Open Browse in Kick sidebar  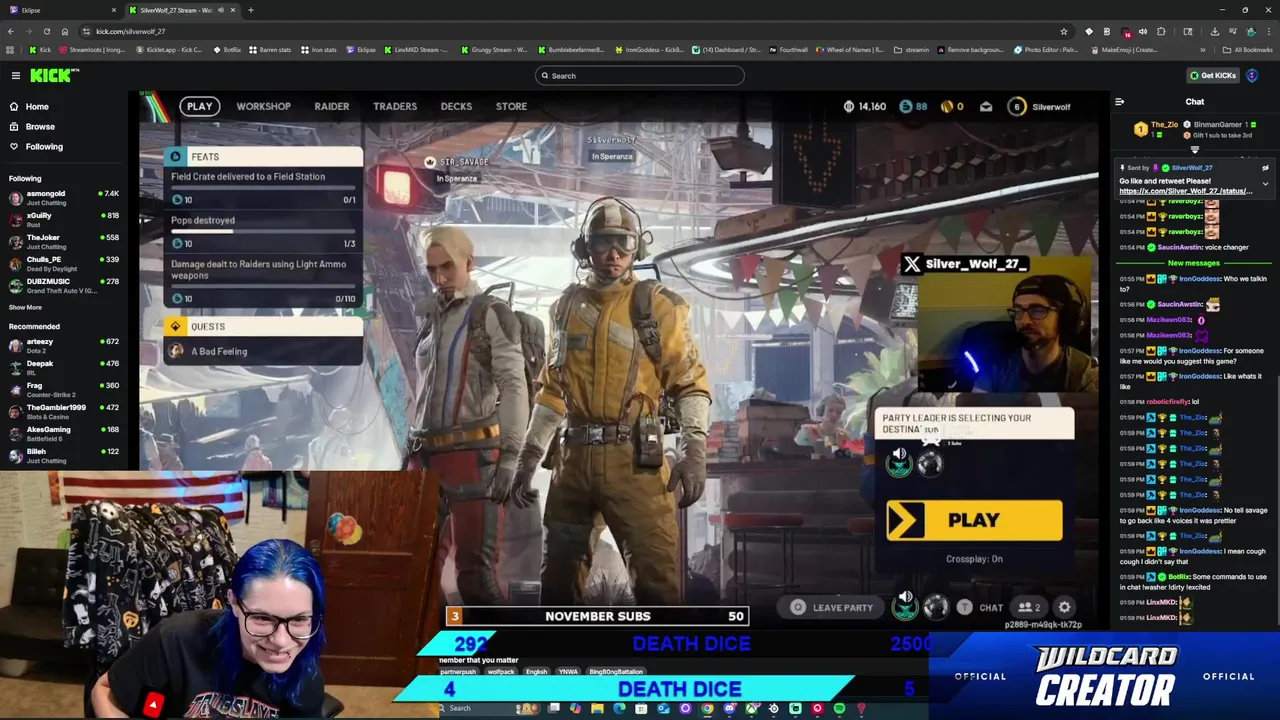[x=40, y=127]
